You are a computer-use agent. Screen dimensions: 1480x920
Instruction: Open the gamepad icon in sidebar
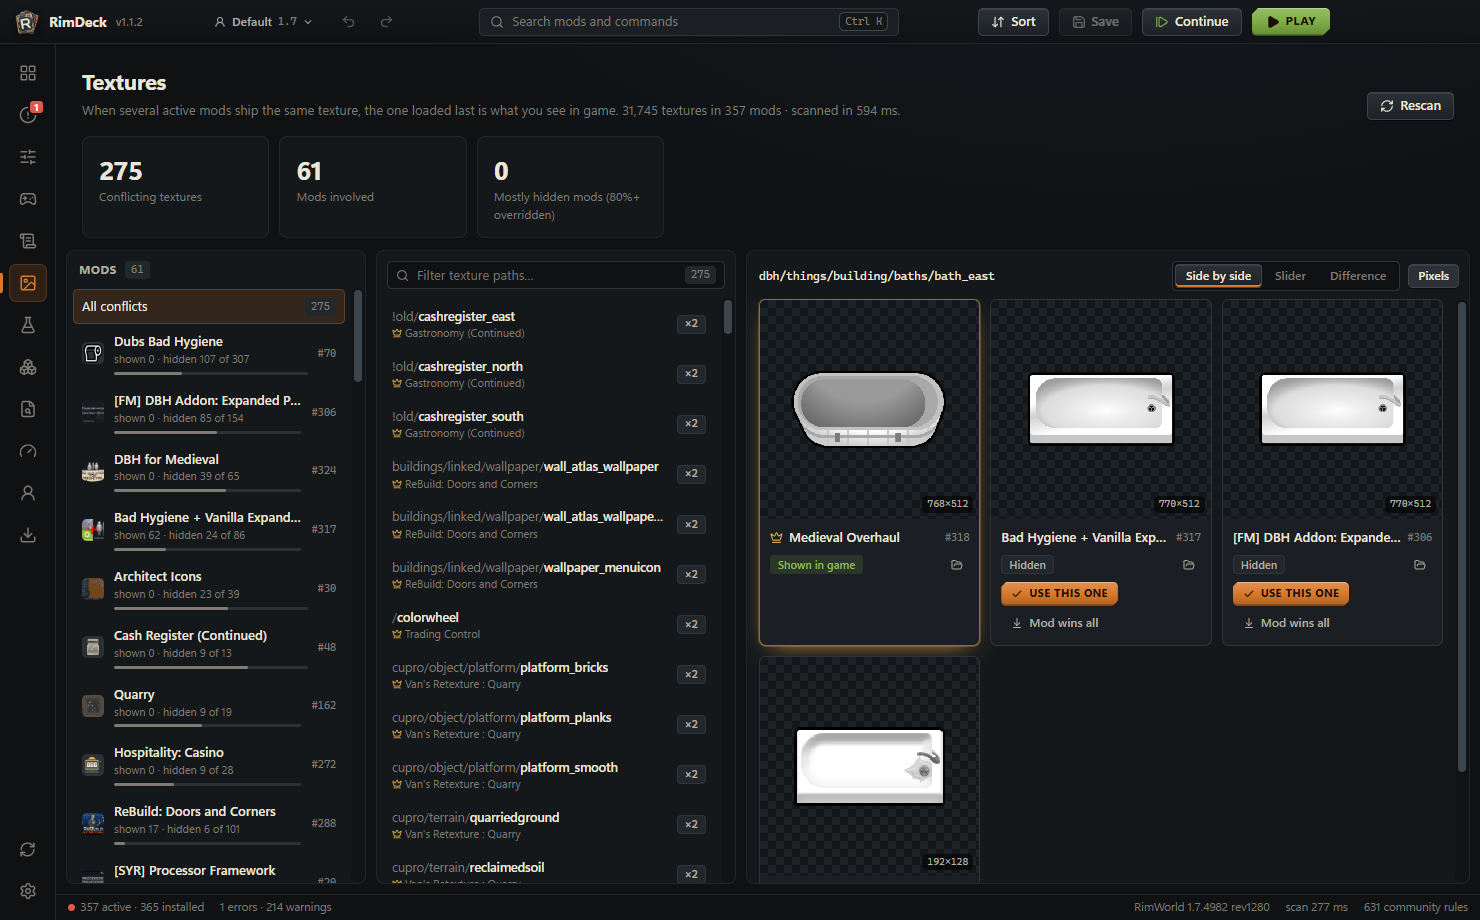coord(28,199)
